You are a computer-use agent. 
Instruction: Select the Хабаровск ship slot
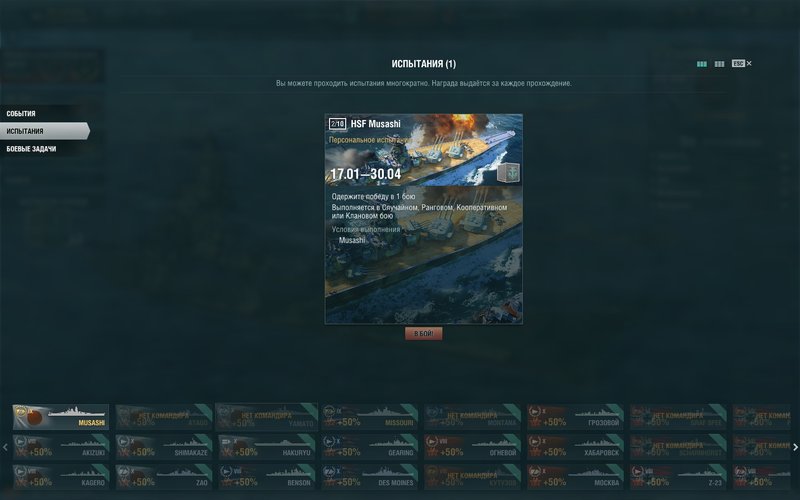575,447
